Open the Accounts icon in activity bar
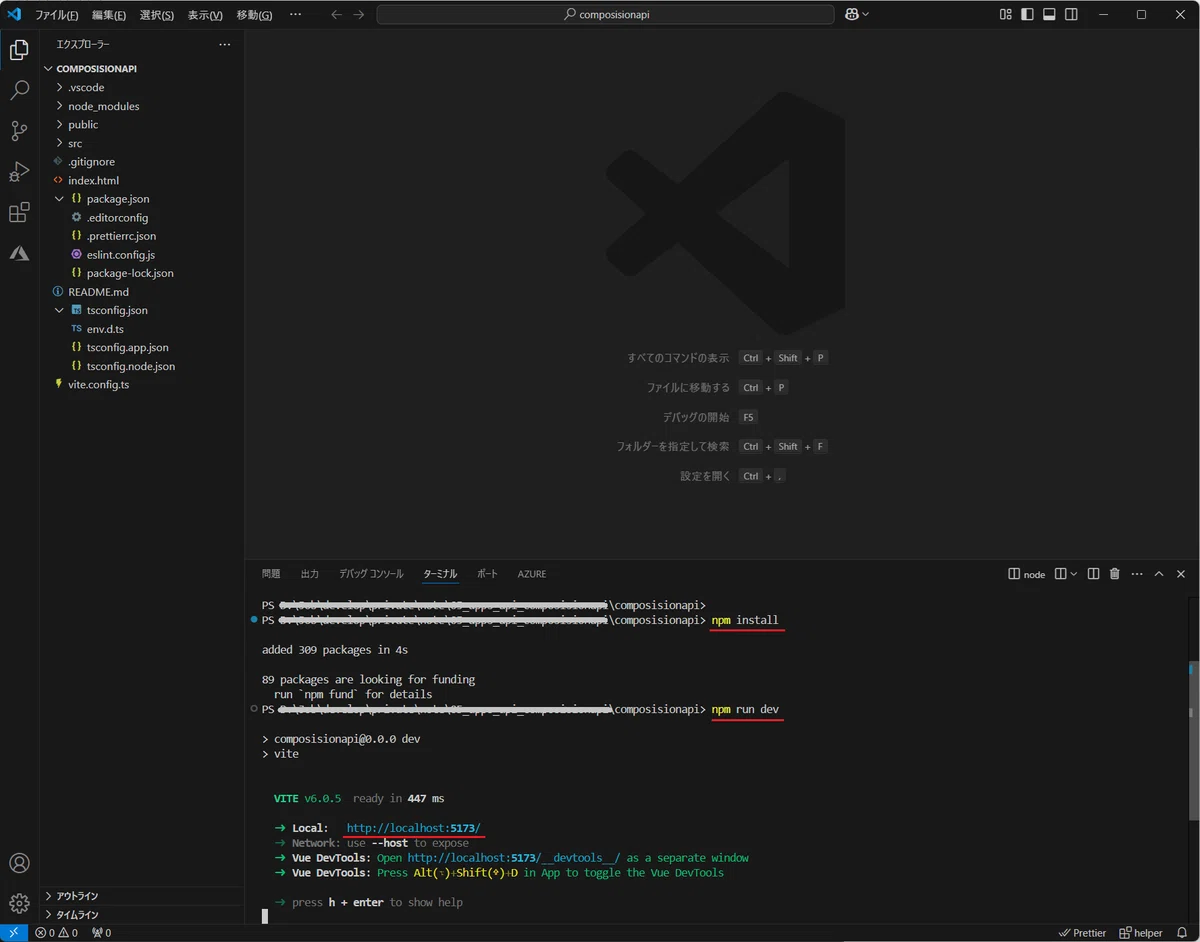 pyautogui.click(x=19, y=863)
